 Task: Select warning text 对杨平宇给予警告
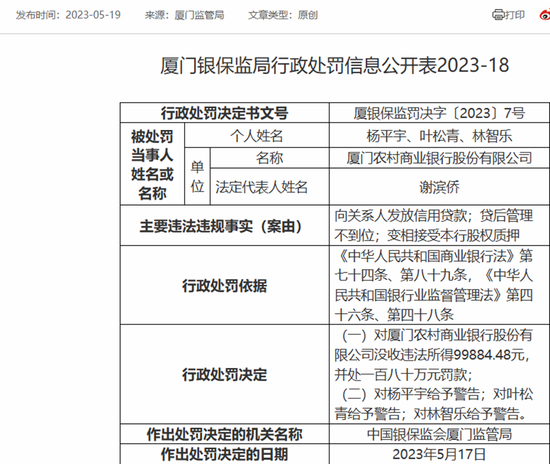[427, 394]
